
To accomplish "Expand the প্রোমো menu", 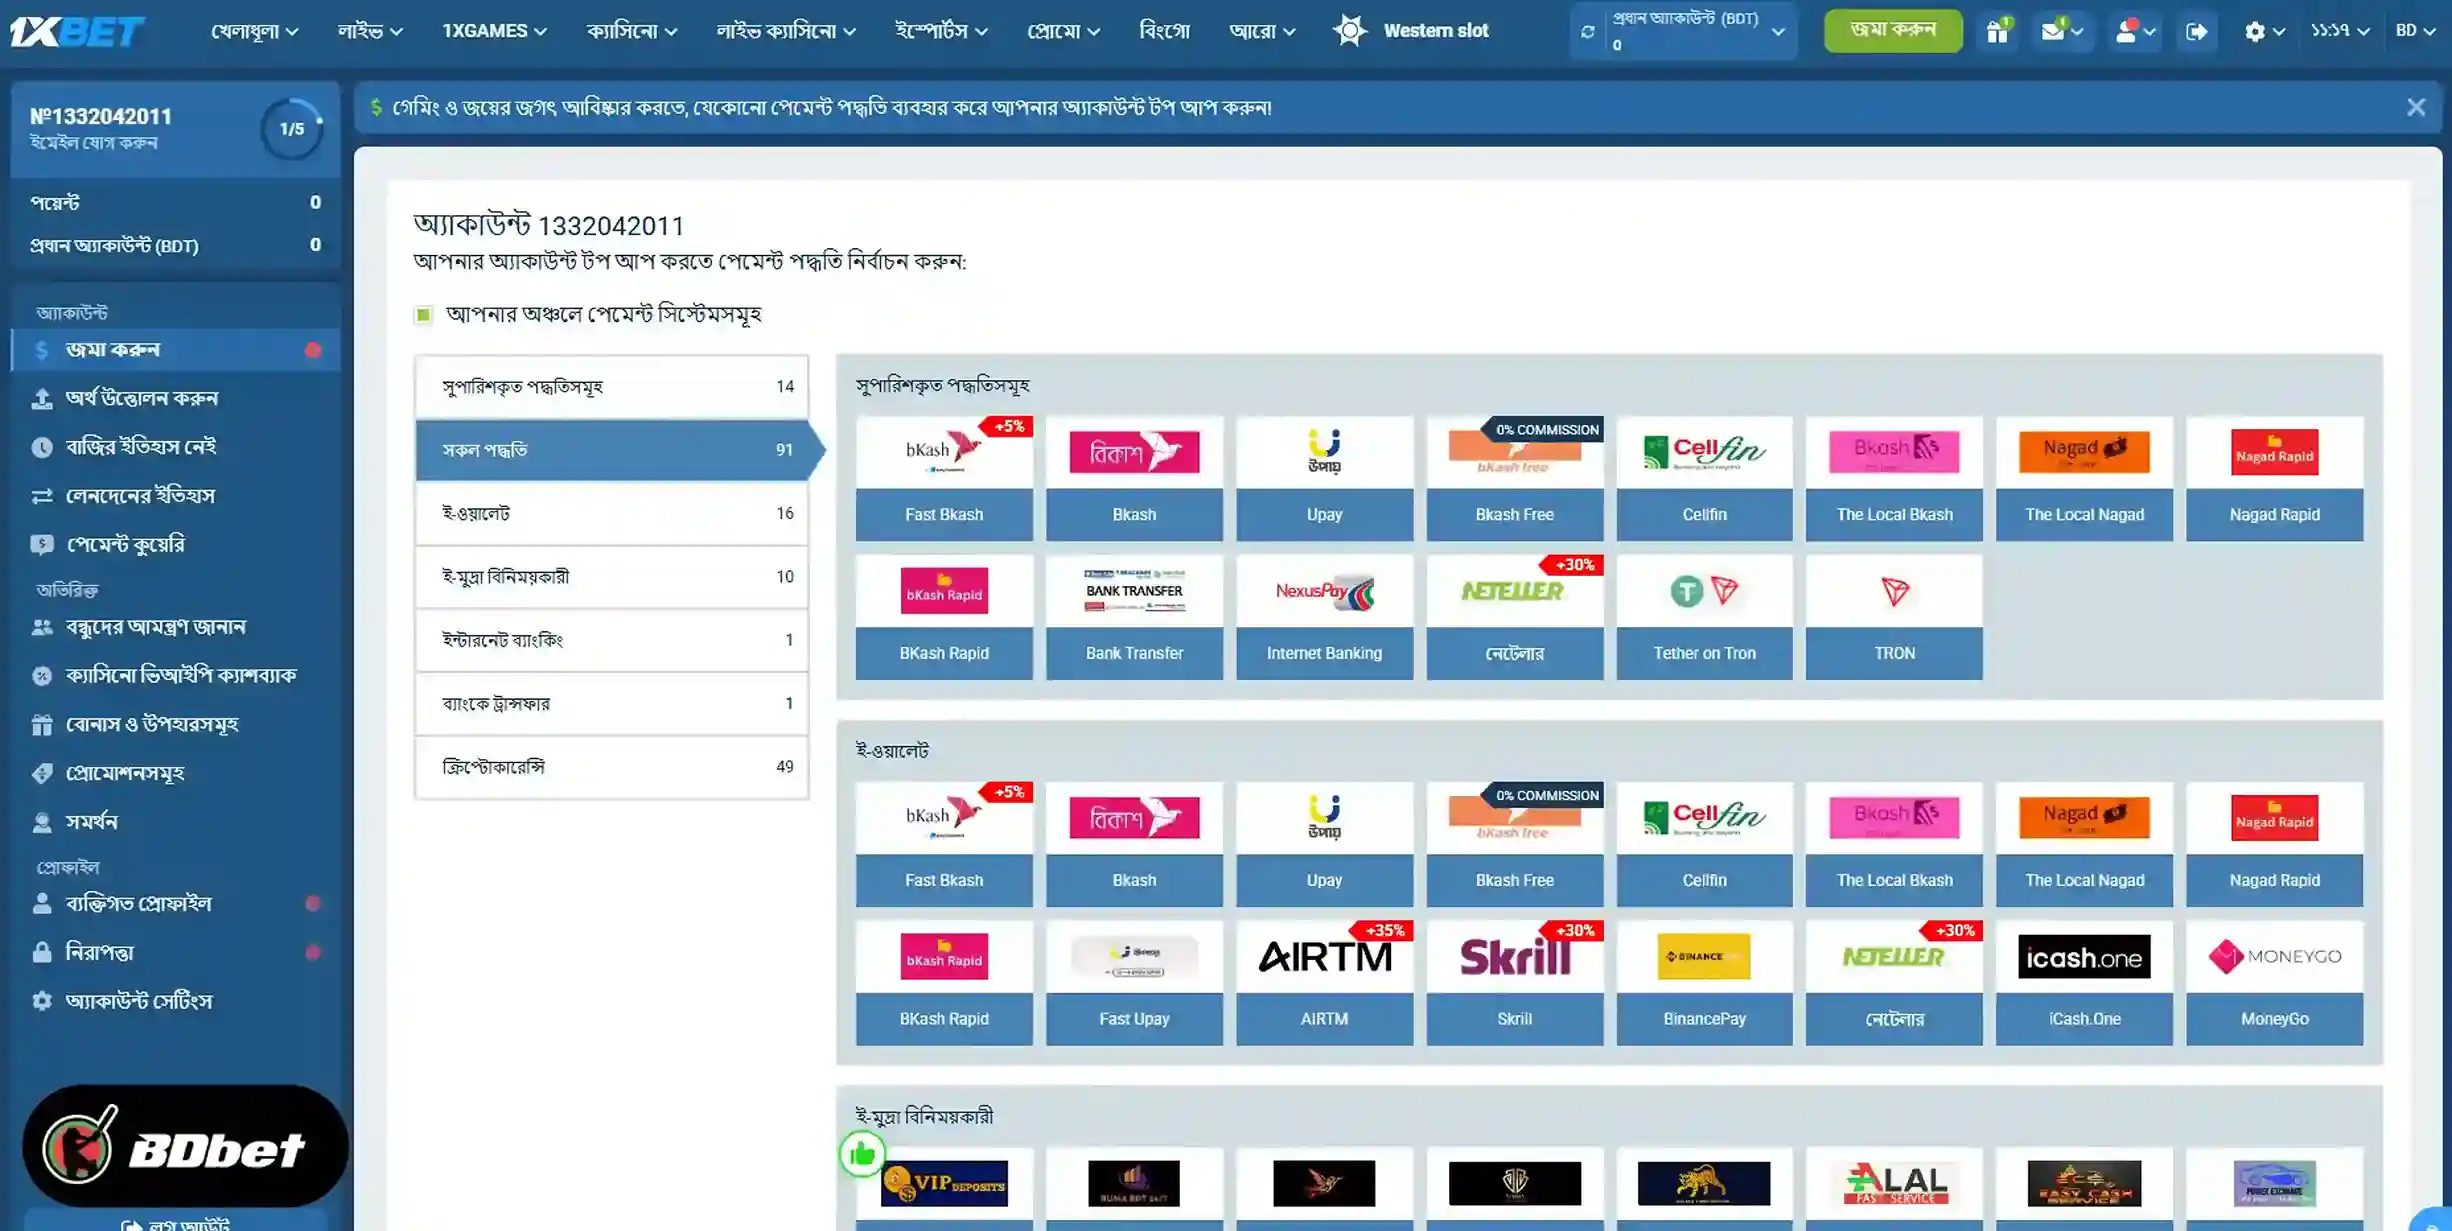I will click(1063, 31).
